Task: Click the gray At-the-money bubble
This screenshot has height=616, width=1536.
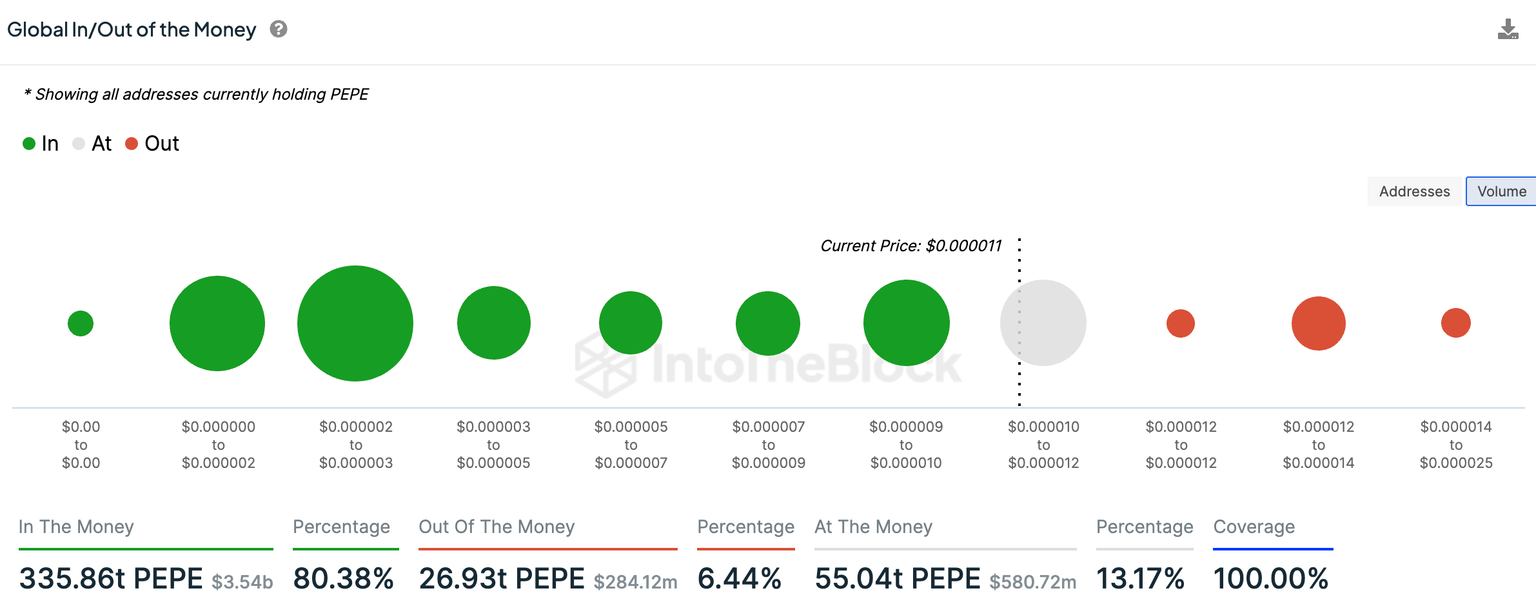Action: [x=1043, y=323]
